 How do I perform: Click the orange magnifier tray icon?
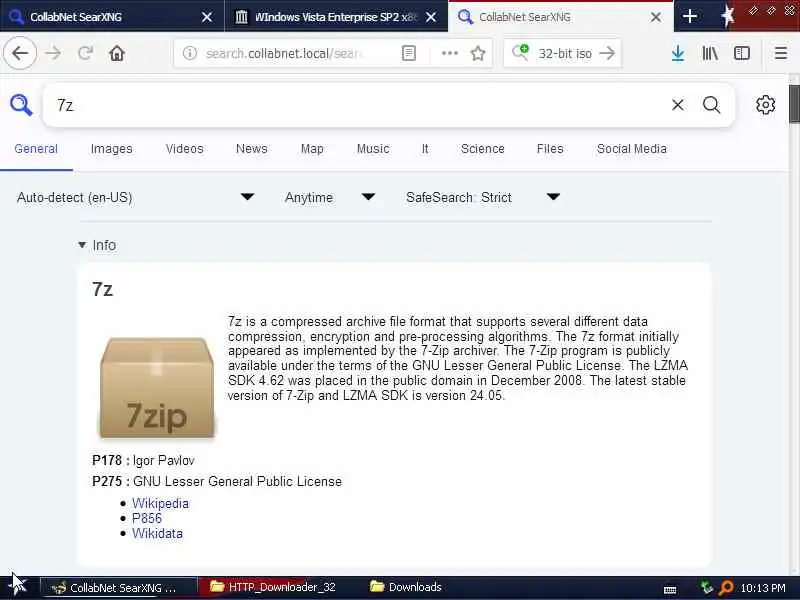coord(726,588)
